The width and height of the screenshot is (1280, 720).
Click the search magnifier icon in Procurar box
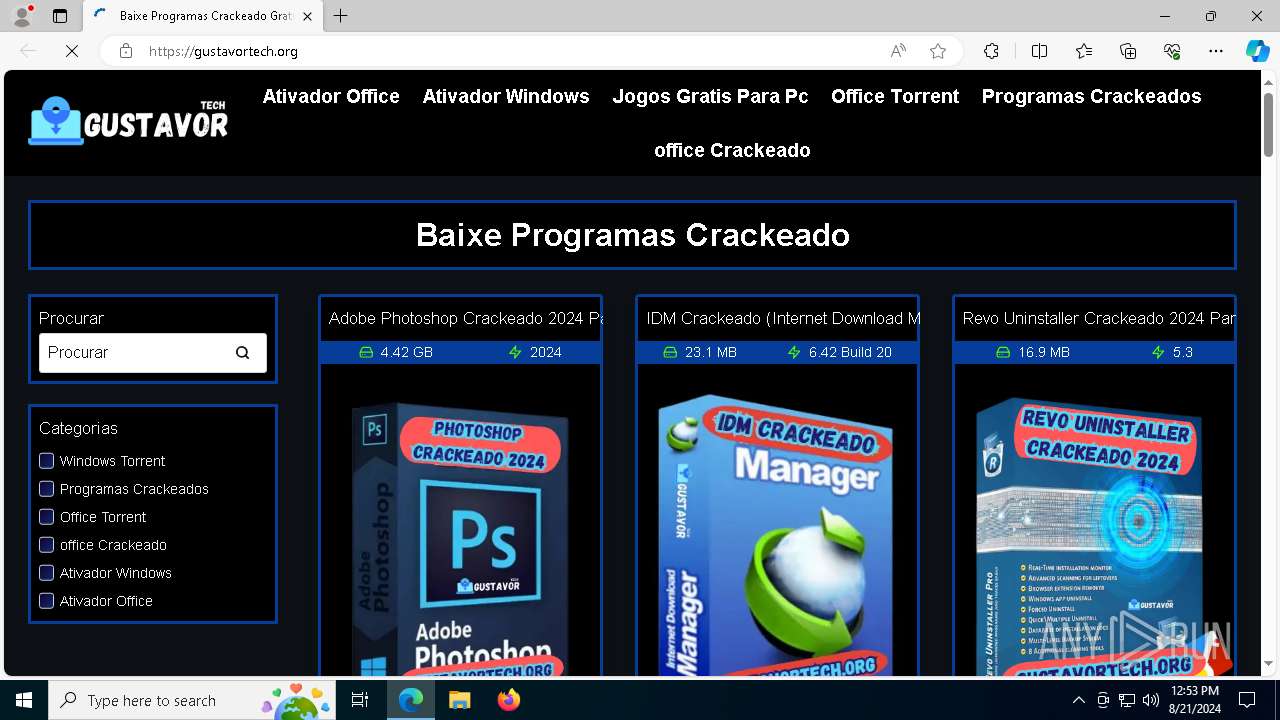[x=242, y=352]
